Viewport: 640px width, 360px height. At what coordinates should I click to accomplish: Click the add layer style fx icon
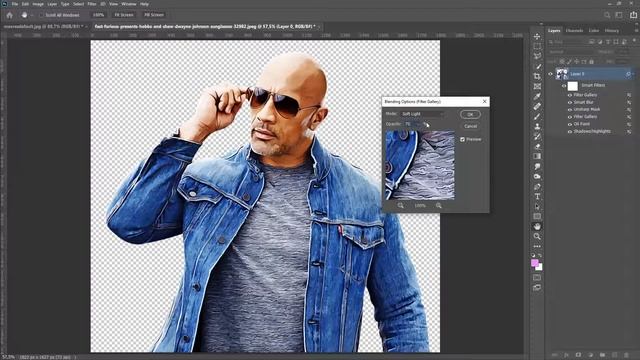click(566, 355)
